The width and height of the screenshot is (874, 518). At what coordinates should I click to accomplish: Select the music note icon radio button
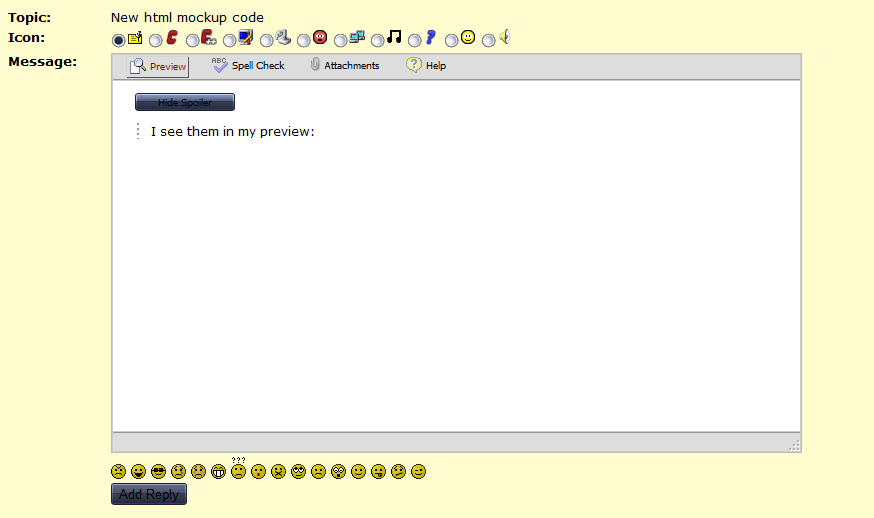pos(378,40)
